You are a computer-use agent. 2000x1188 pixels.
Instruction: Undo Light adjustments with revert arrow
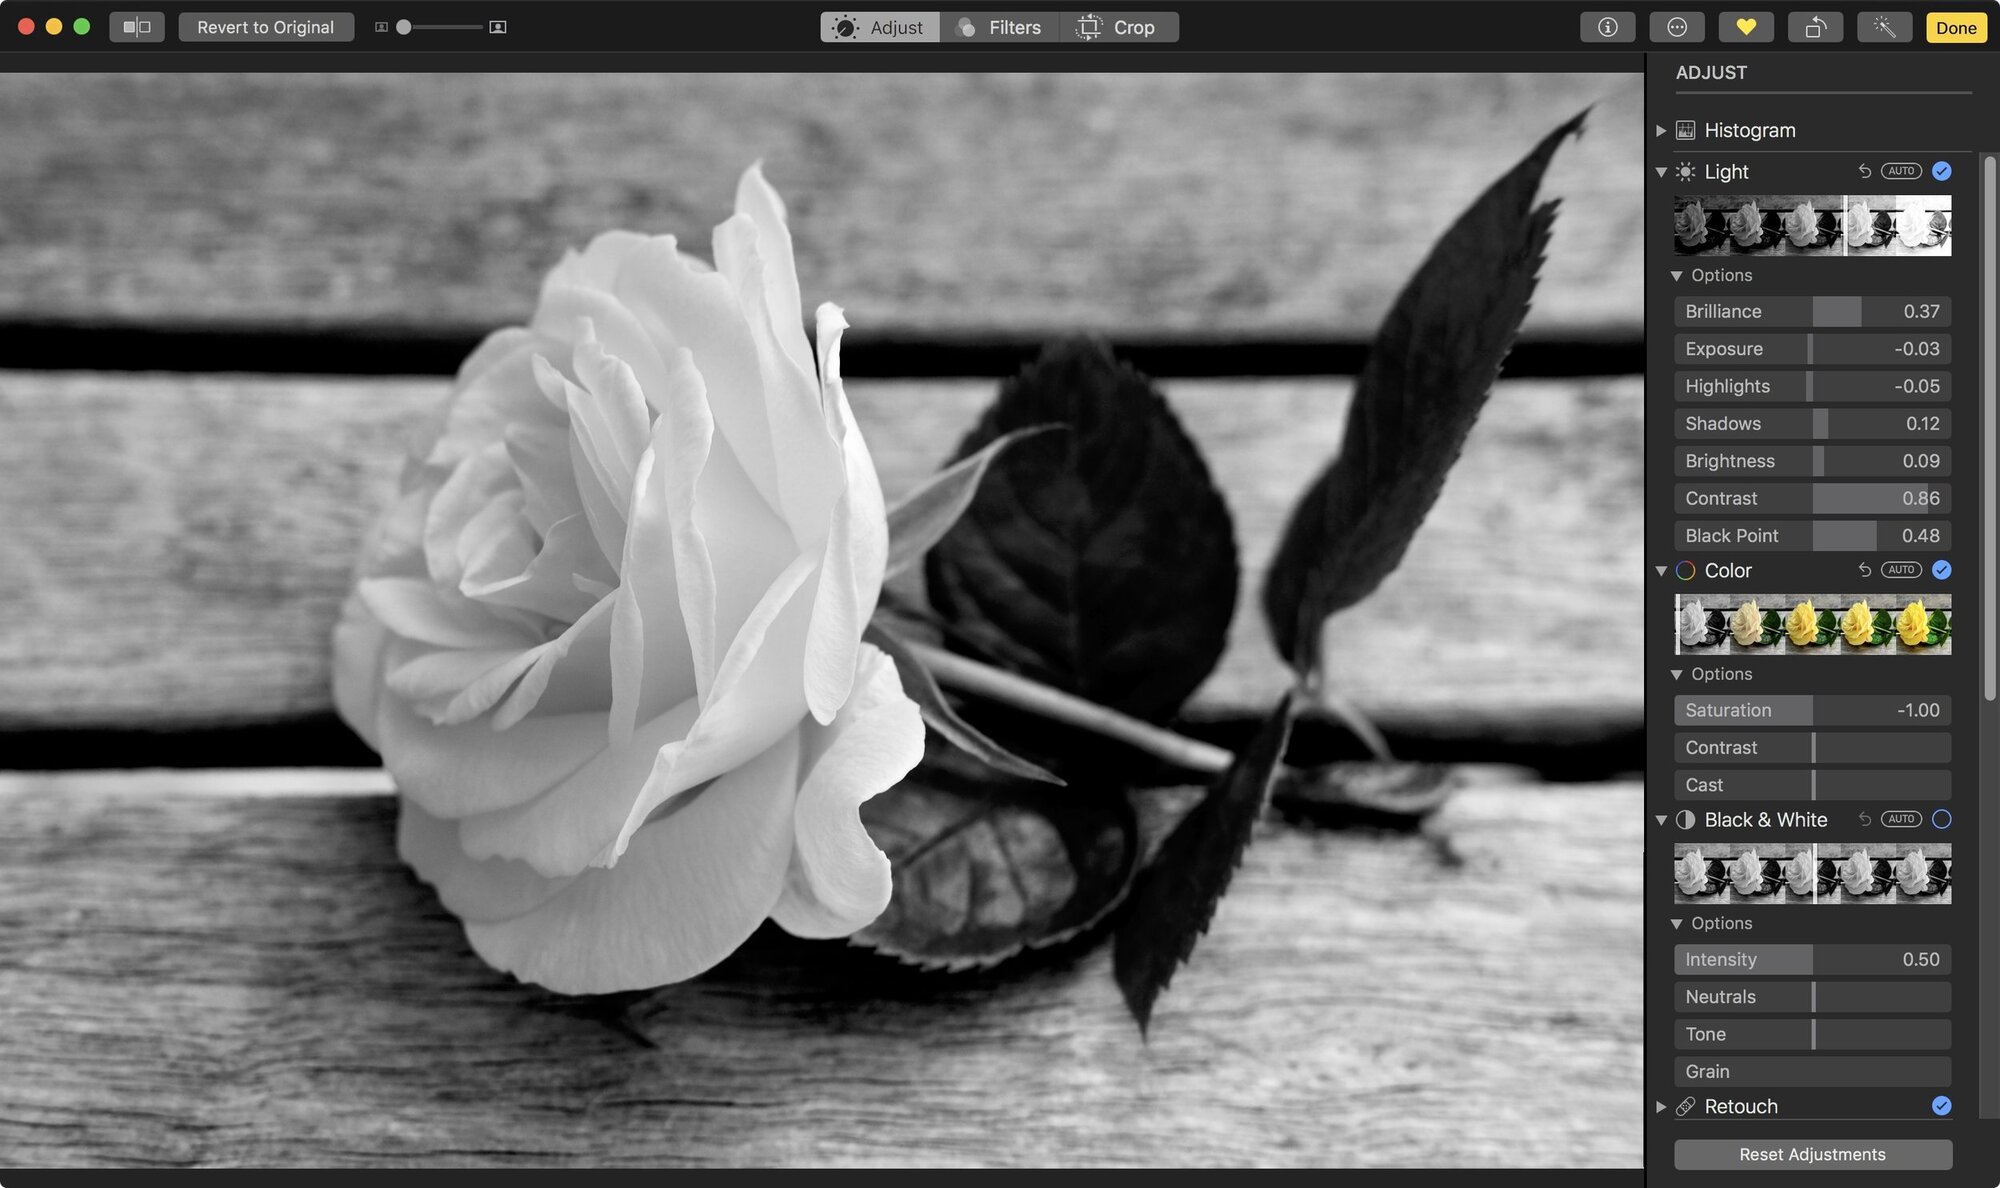coord(1864,171)
